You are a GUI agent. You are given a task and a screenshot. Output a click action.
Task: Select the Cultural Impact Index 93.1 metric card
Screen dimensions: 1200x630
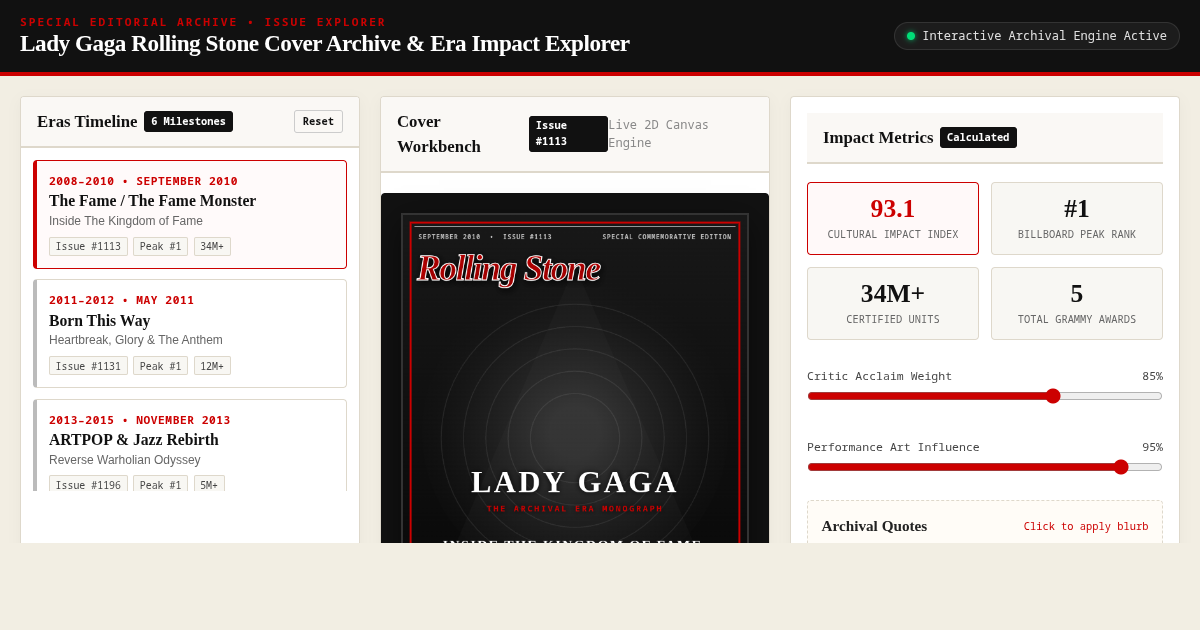[893, 218]
